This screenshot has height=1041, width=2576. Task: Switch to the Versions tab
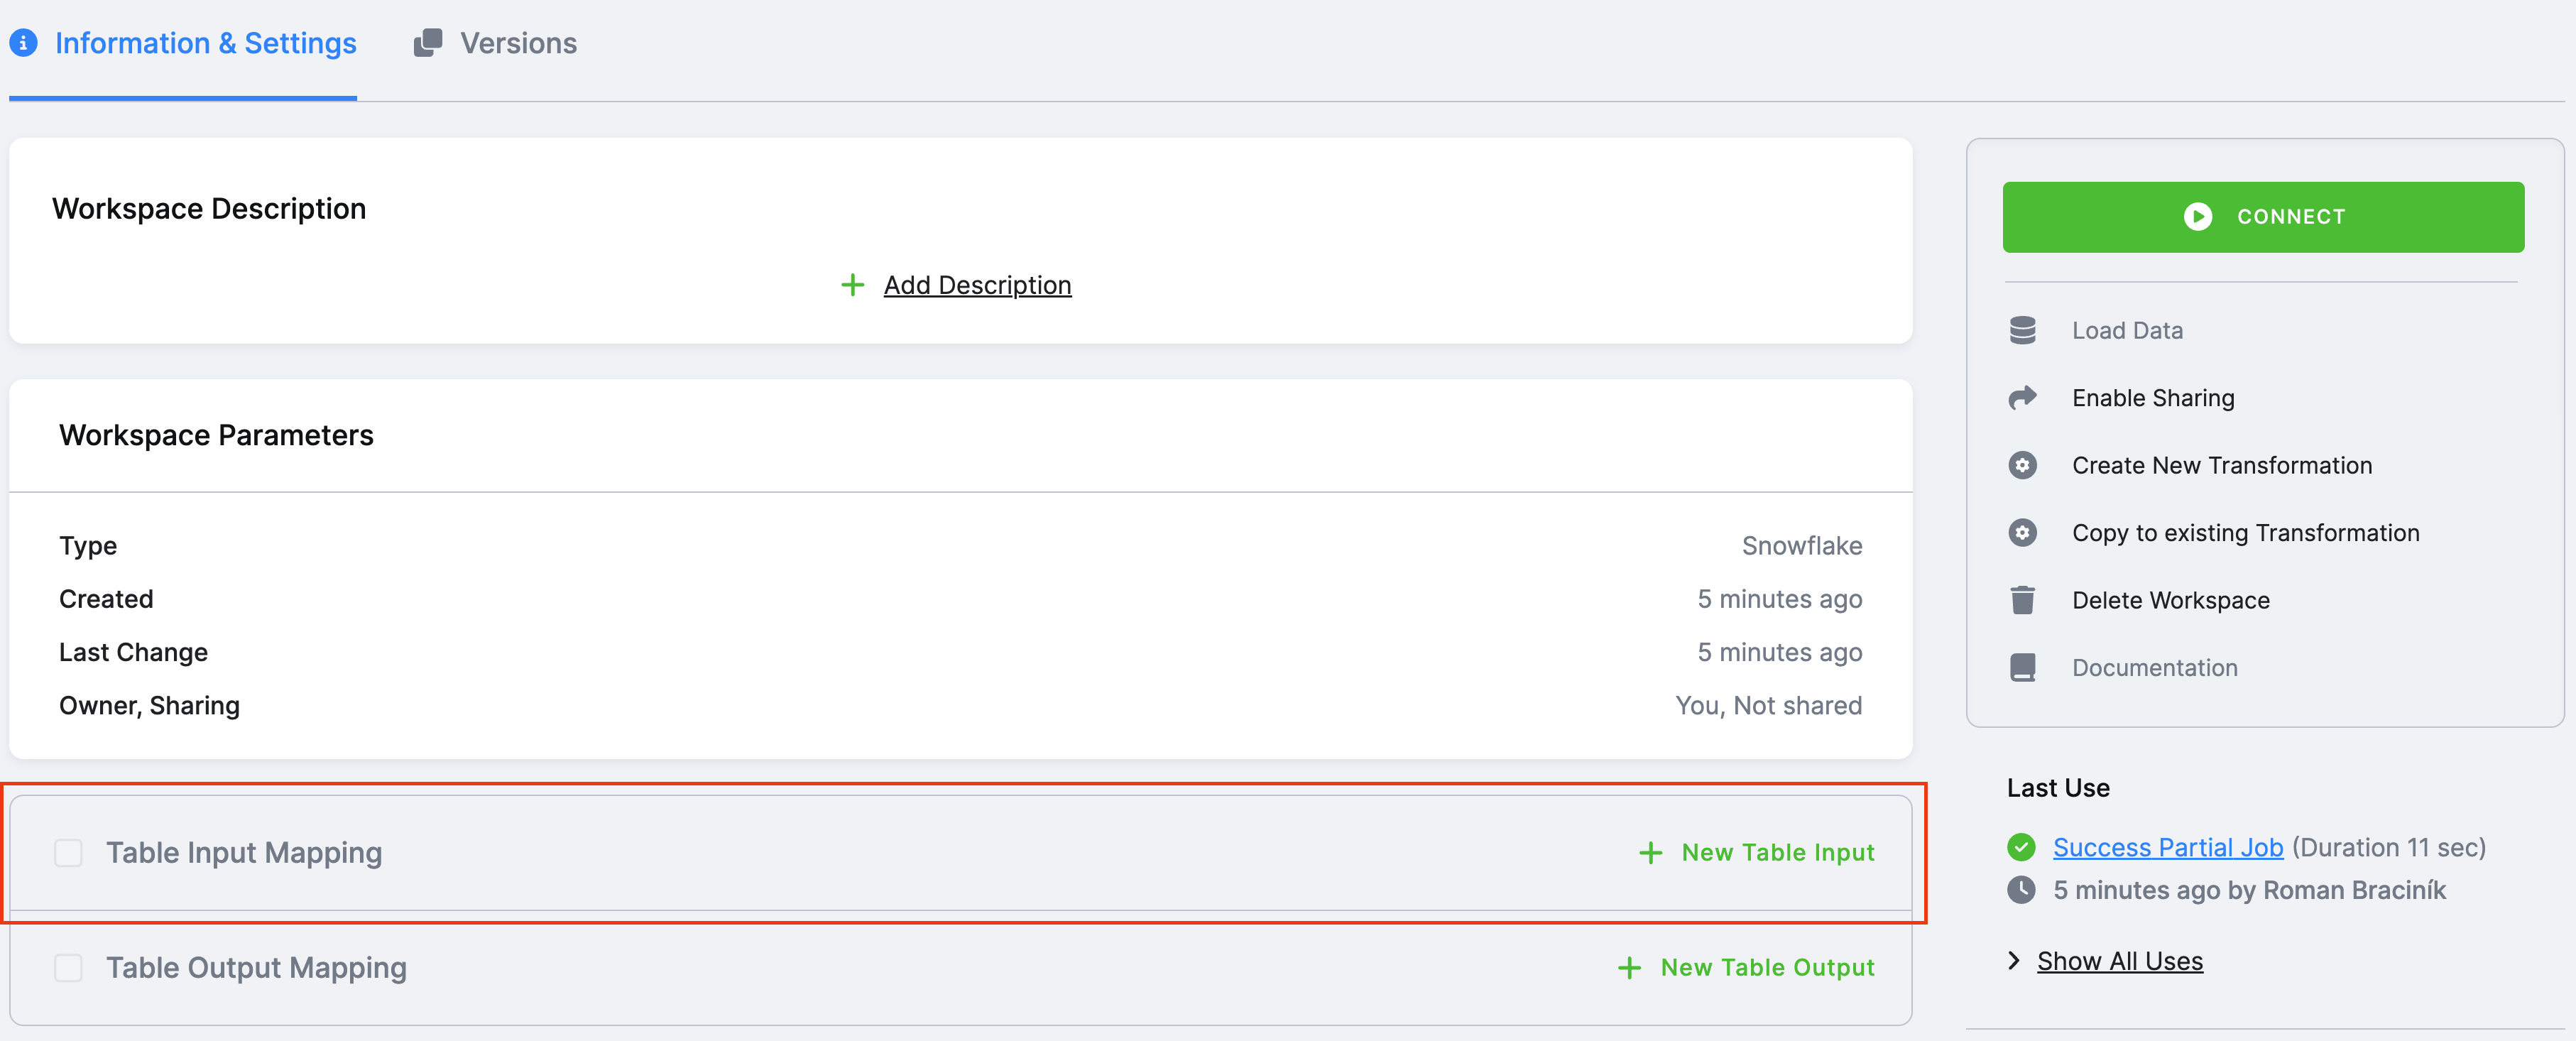tap(517, 43)
